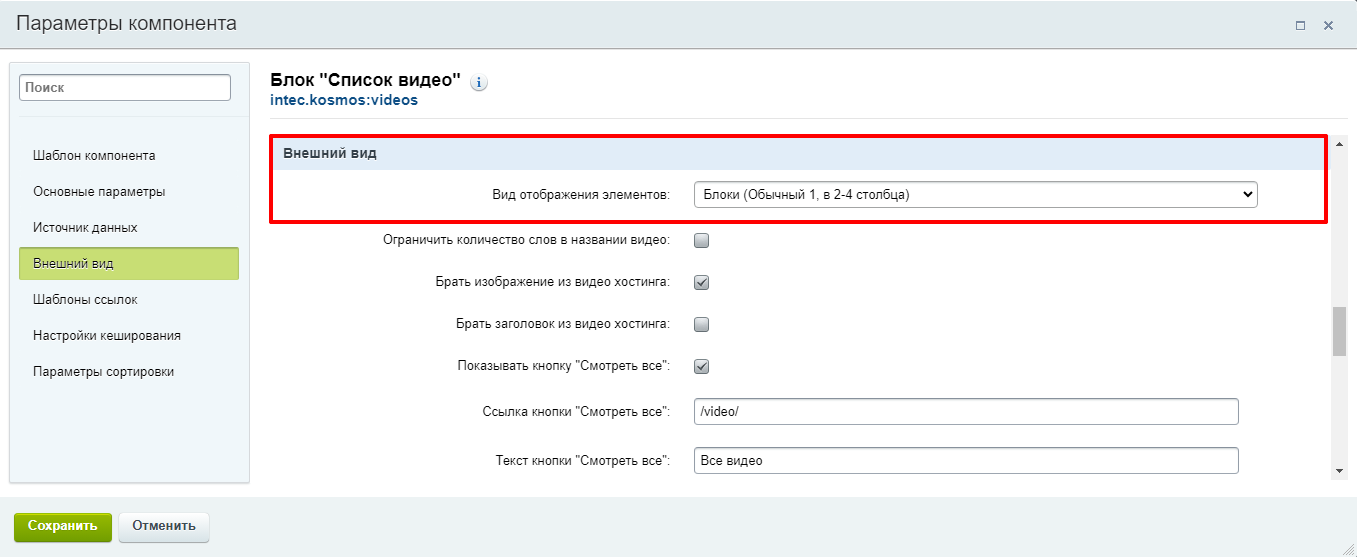Viewport: 1357px width, 557px height.
Task: Click the scroll up arrow
Action: [1339, 142]
